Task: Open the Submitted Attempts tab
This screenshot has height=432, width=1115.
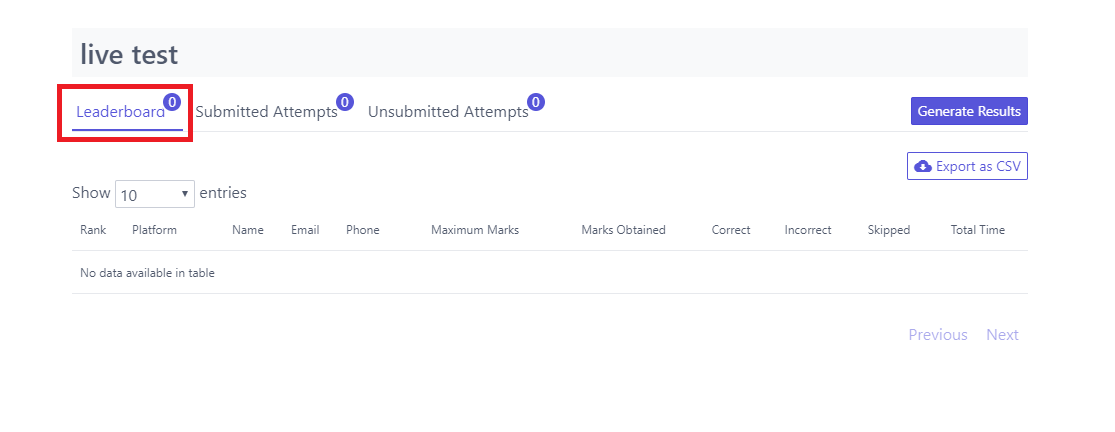Action: [x=266, y=112]
